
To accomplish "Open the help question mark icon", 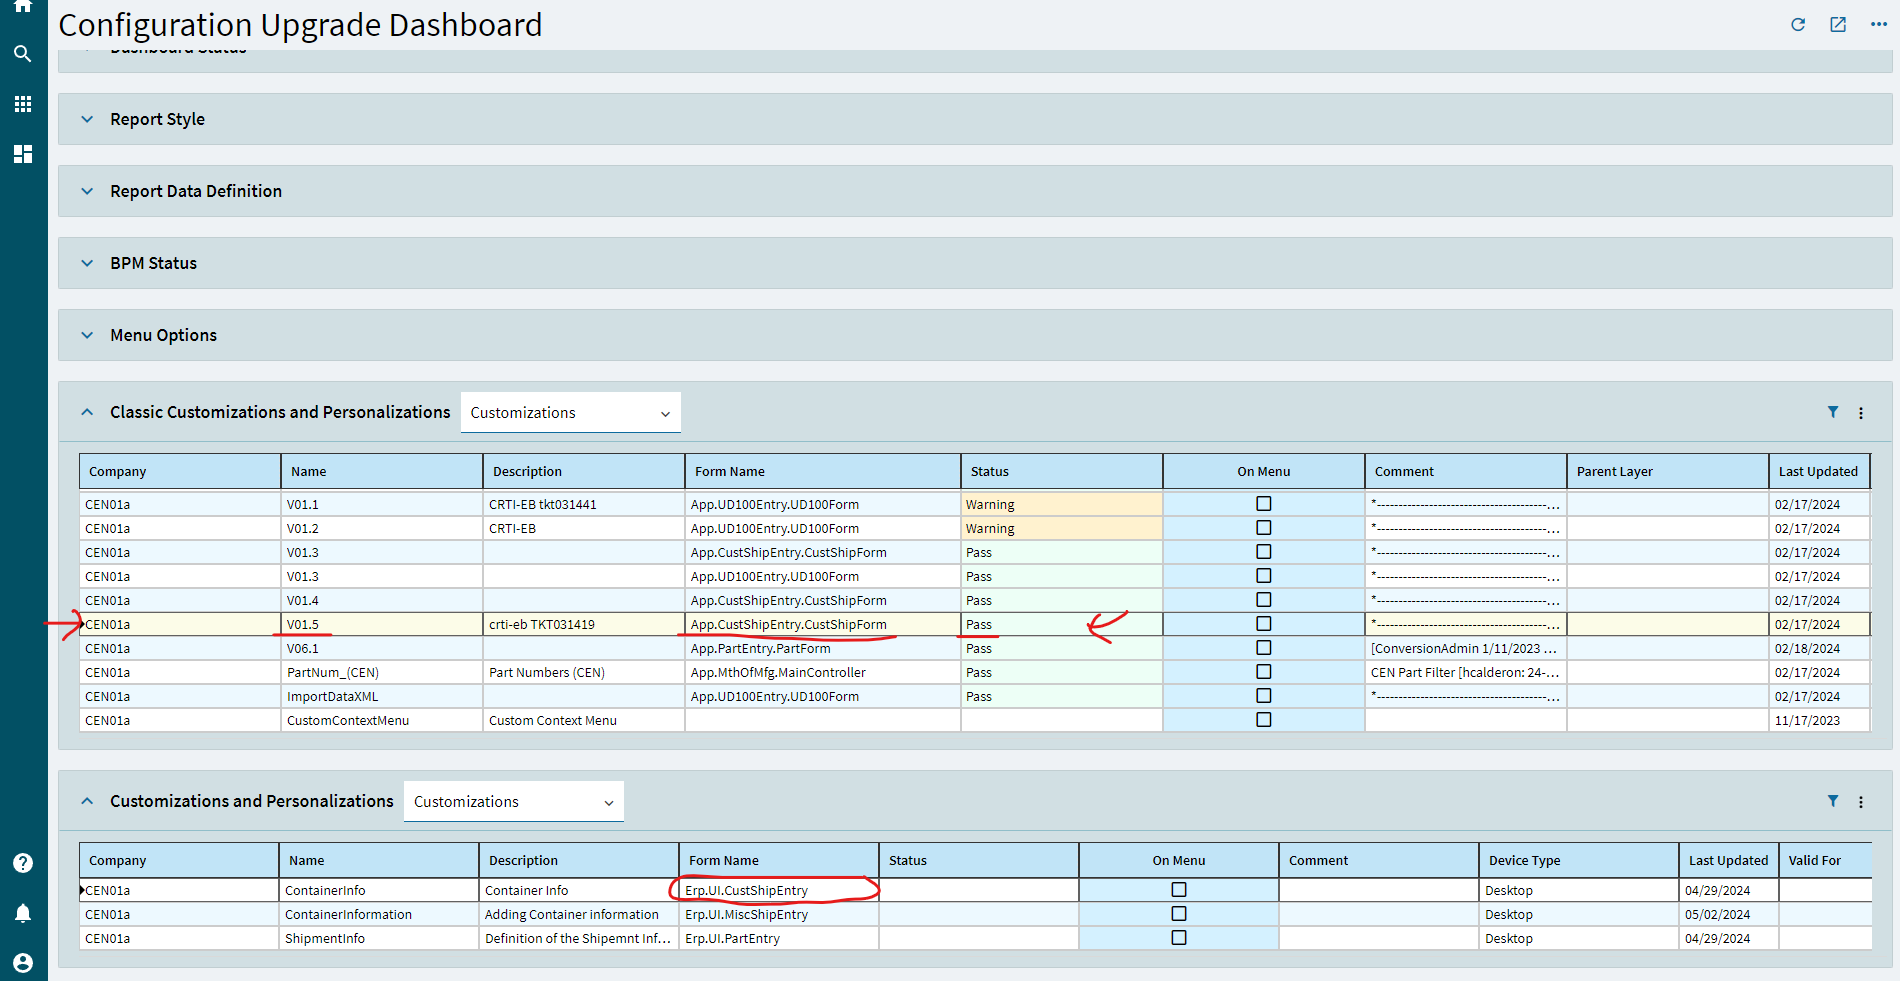I will (23, 863).
